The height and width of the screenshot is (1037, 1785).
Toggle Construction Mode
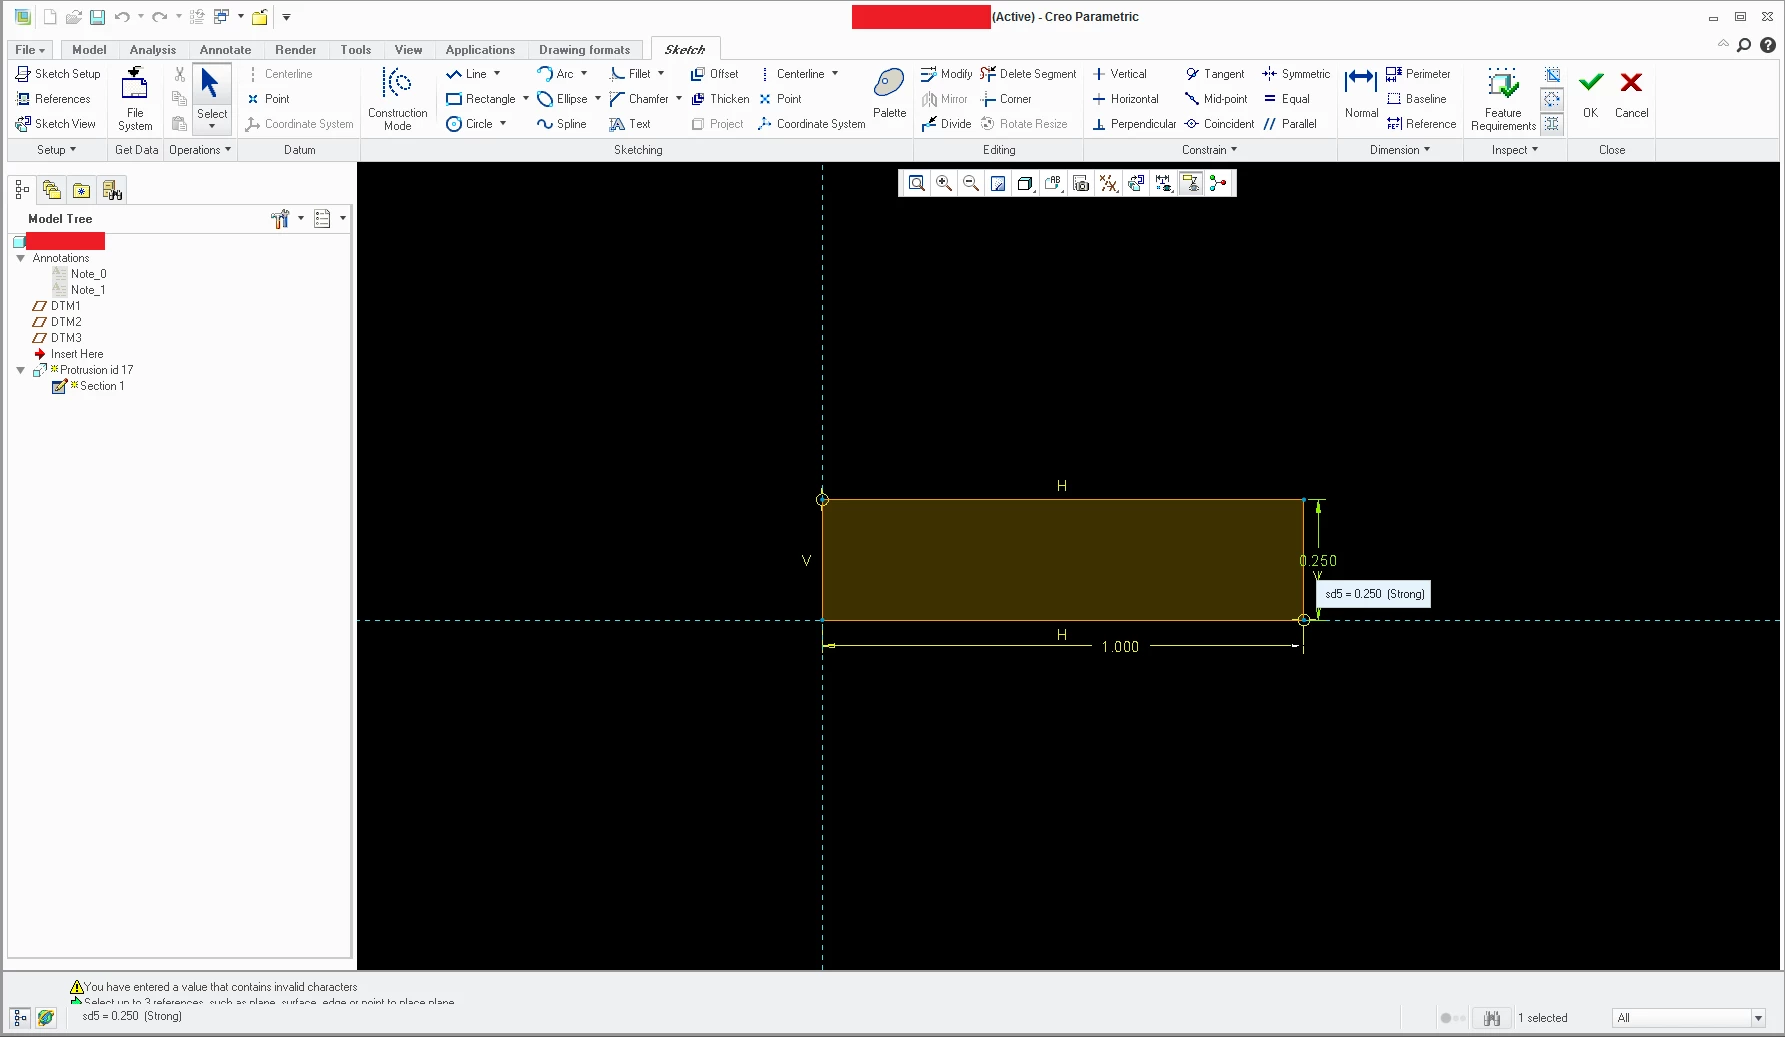click(x=397, y=99)
